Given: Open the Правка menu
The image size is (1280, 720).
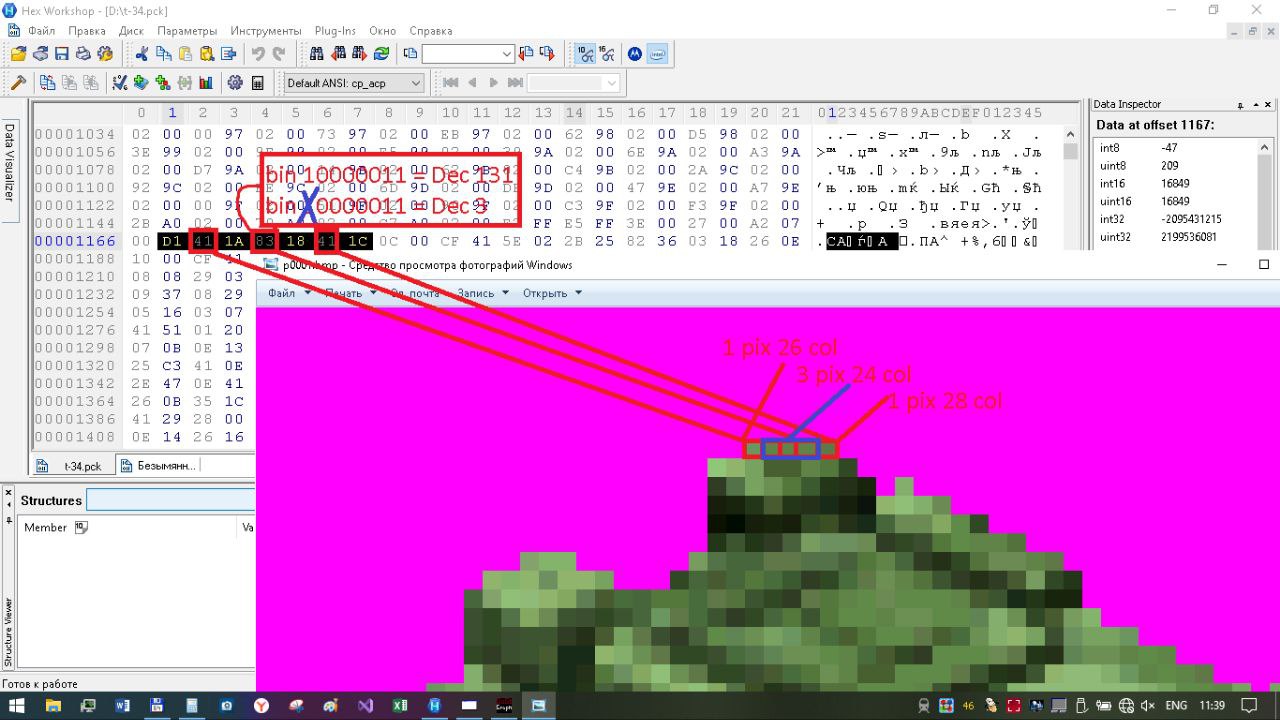Looking at the screenshot, I should 87,31.
